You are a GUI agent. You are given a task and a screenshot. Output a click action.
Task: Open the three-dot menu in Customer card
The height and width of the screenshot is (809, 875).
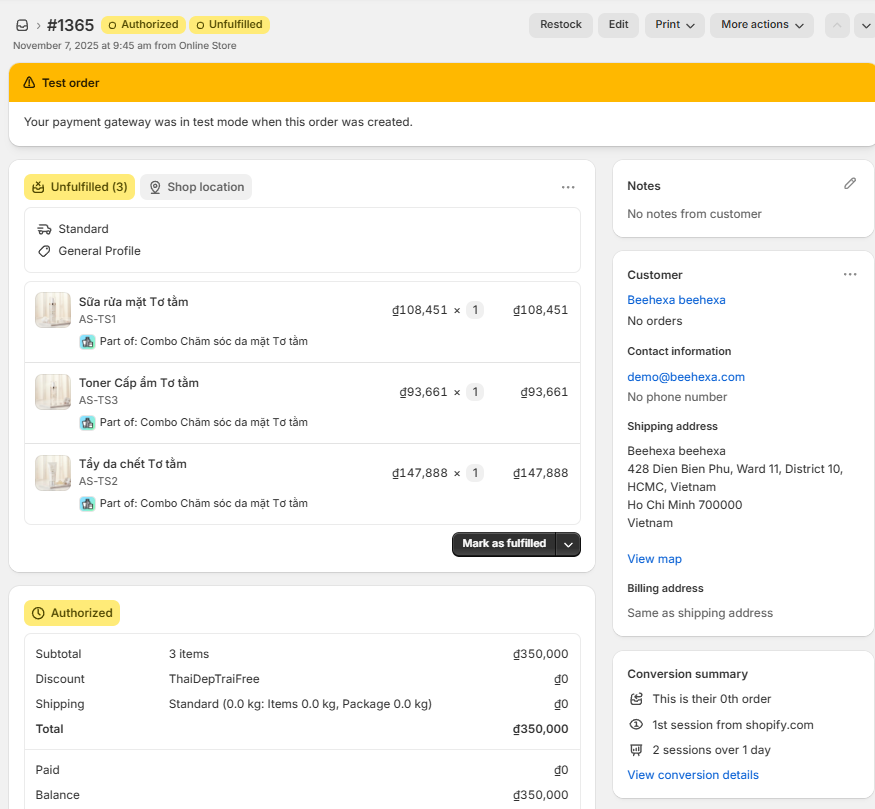(x=850, y=274)
